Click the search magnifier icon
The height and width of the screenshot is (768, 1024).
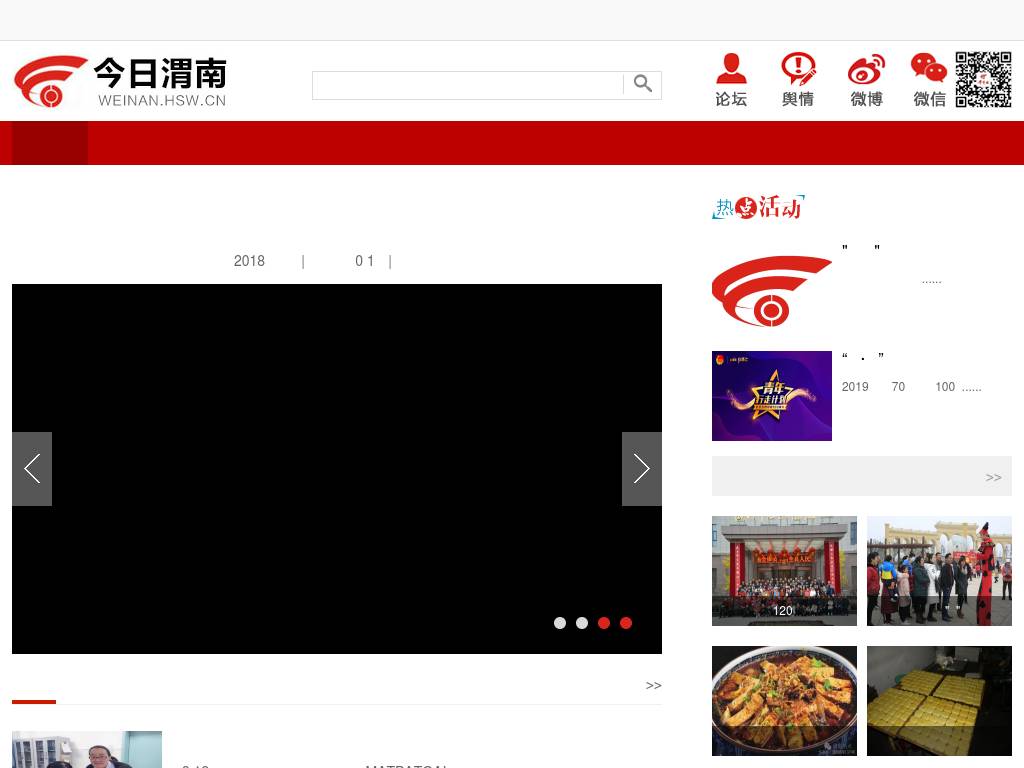[x=643, y=84]
